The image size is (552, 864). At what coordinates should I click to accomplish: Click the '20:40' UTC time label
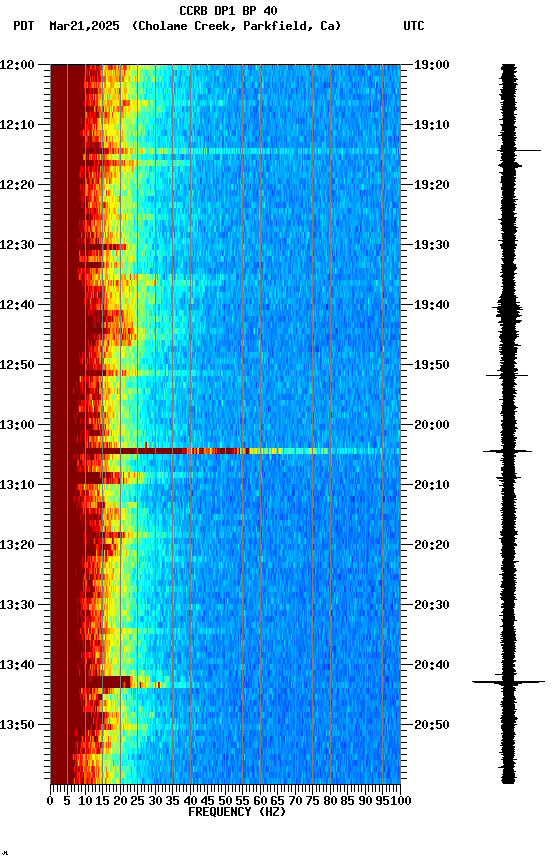click(x=432, y=666)
